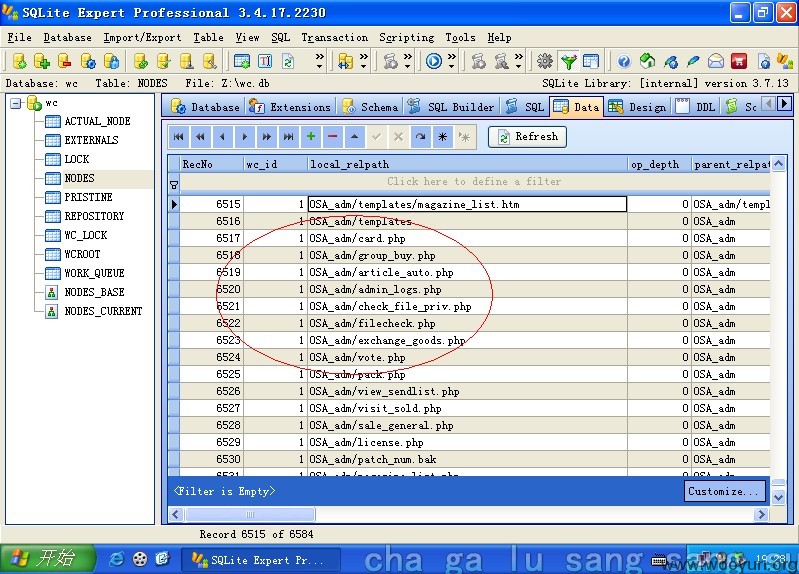
Task: Open the Scripting menu
Action: click(x=407, y=38)
